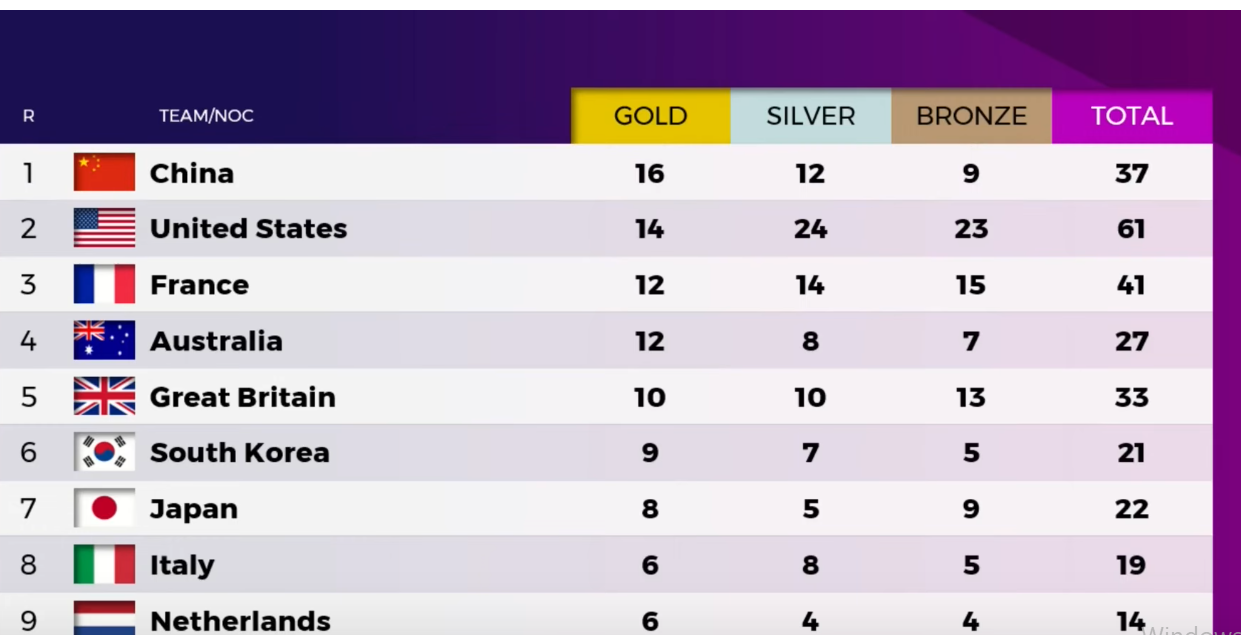
Task: Select the SILVER column header
Action: click(811, 116)
